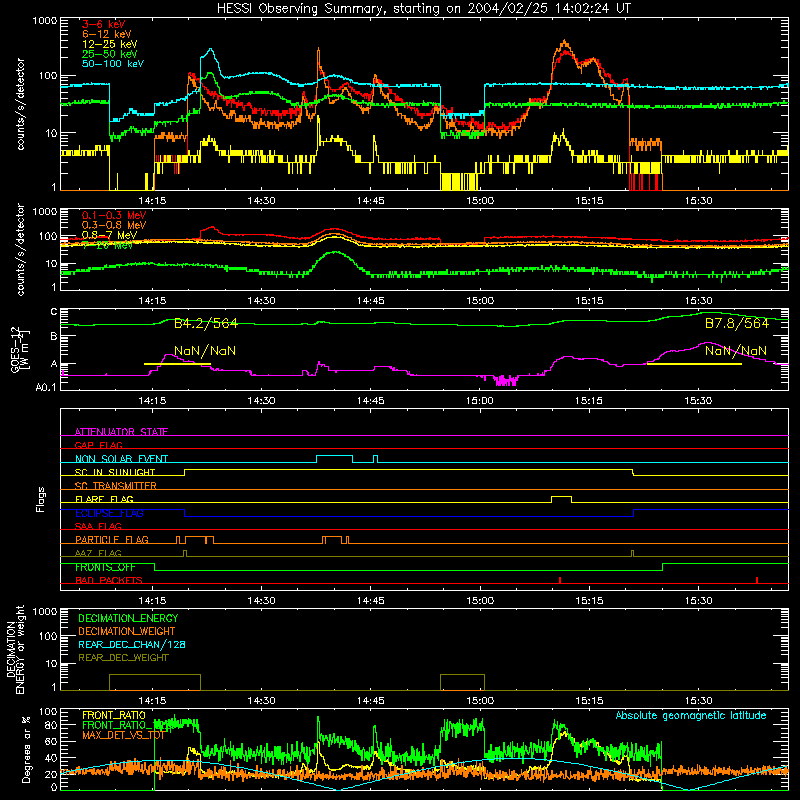Click the 0.8-7 MeV legend label
Viewport: 800px width, 800px height.
pos(109,235)
